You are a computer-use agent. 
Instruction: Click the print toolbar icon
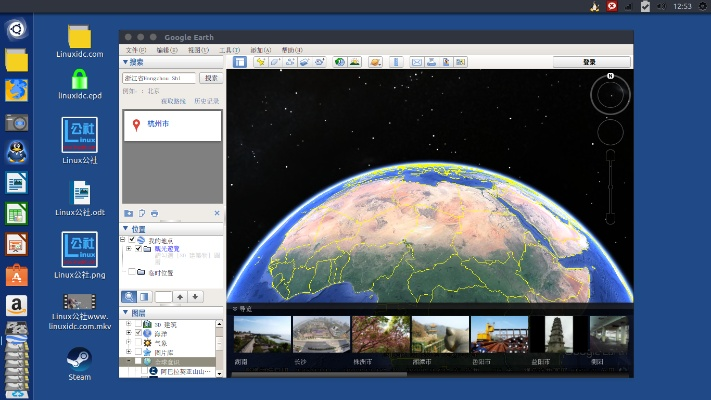click(x=431, y=62)
